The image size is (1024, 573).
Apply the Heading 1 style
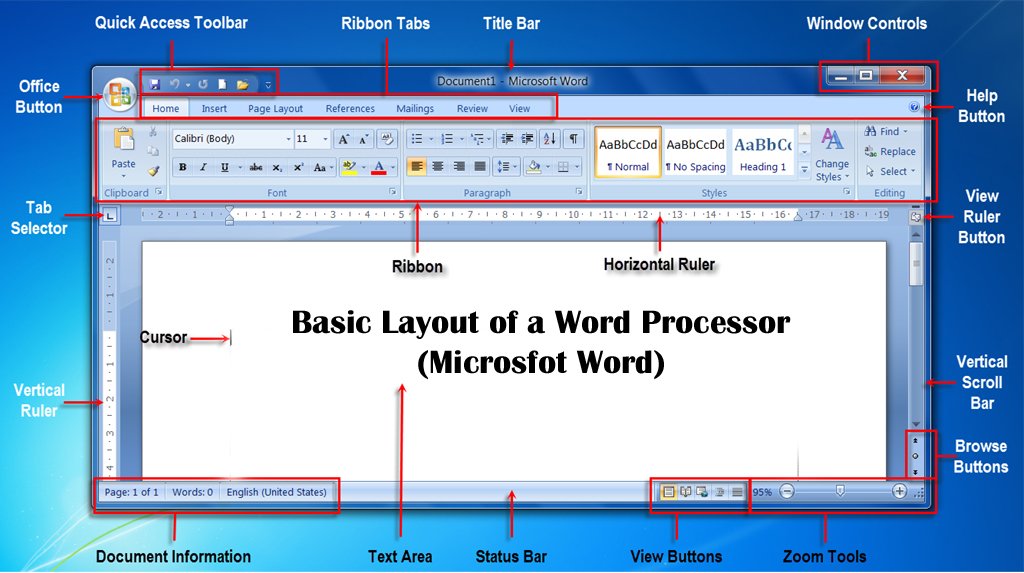pos(763,152)
